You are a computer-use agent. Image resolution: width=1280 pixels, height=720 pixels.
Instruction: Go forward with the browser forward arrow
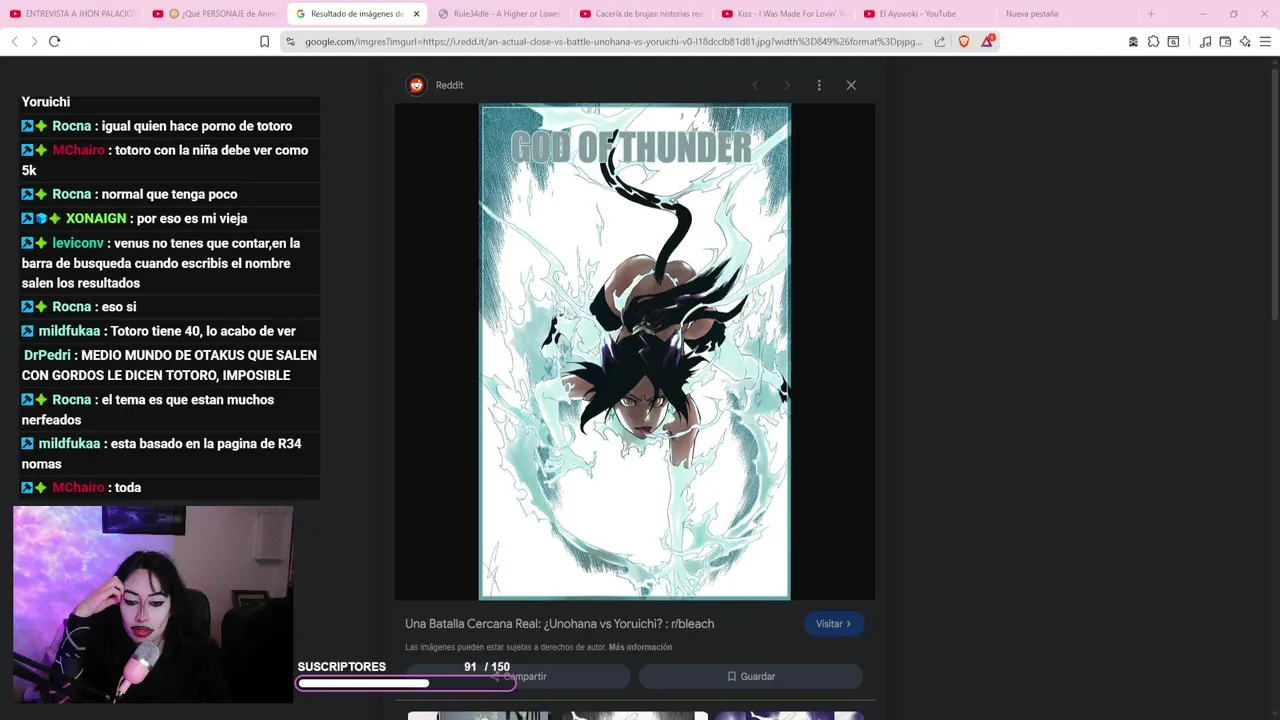34,41
